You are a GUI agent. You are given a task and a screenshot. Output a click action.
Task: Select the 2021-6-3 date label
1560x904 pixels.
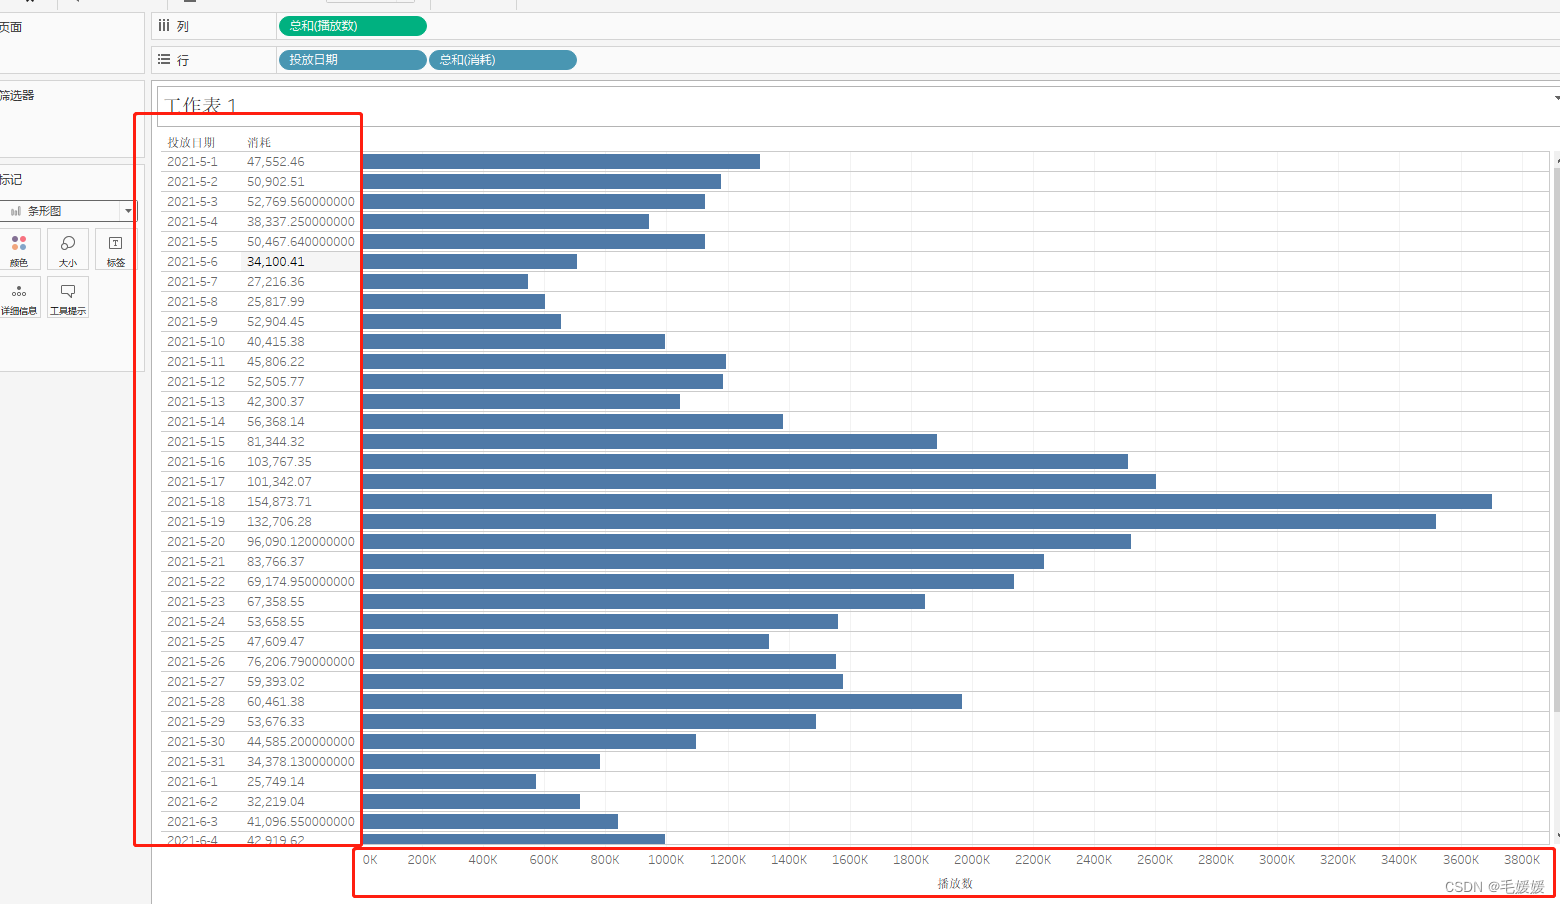192,821
